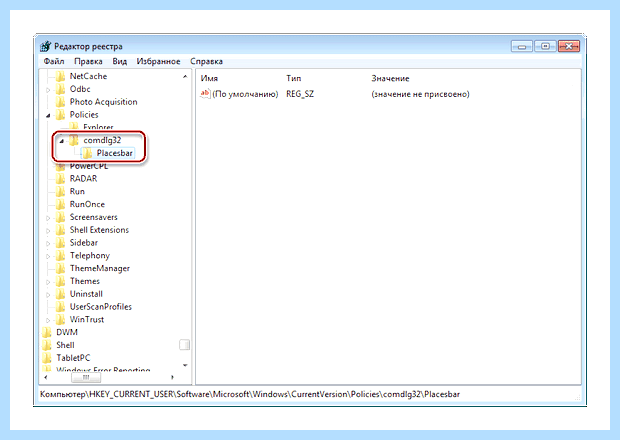
Task: Click the RADAR folder icon
Action: [x=60, y=179]
